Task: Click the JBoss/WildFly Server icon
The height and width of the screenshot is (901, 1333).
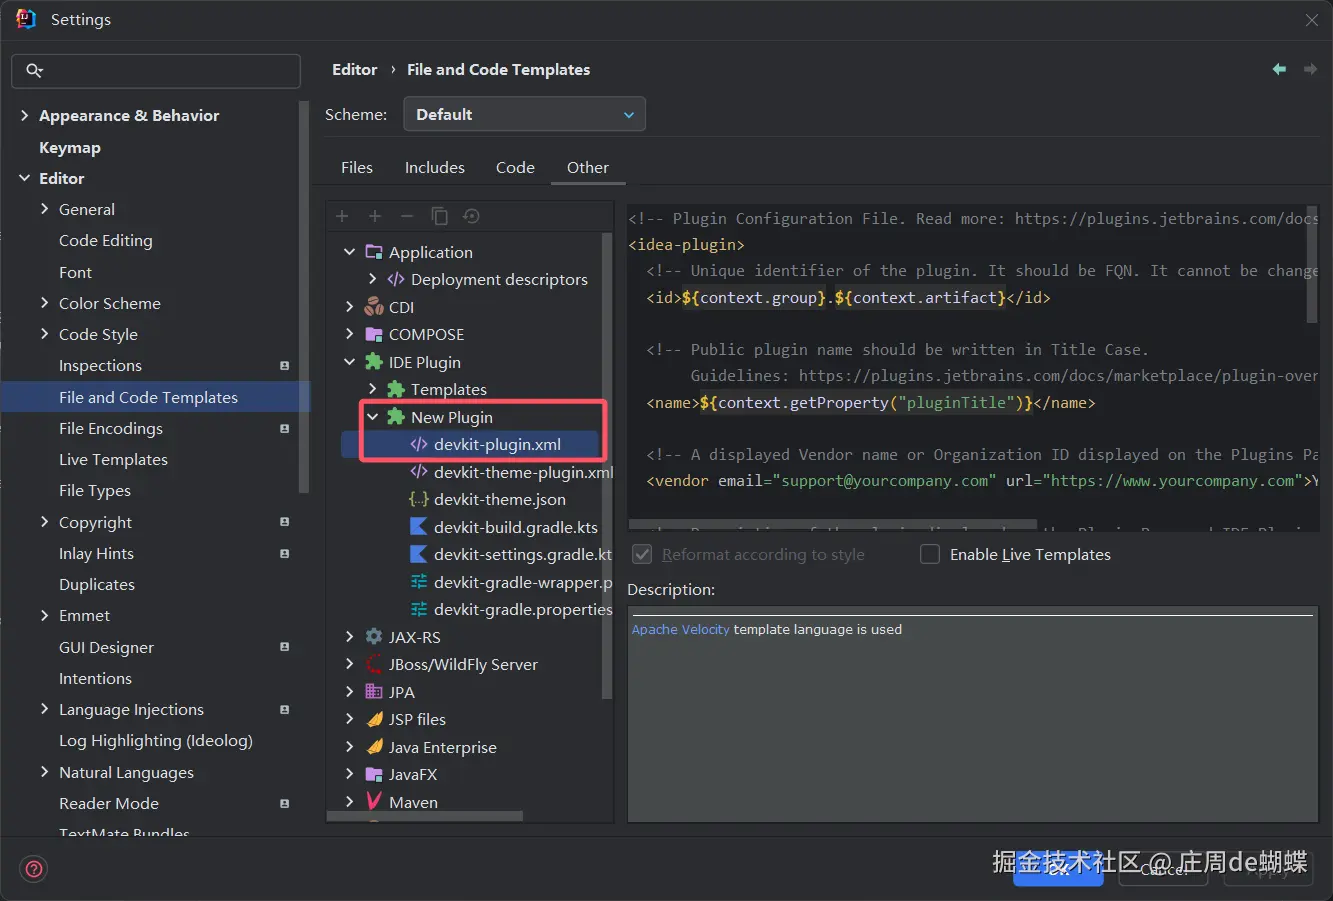Action: 374,664
